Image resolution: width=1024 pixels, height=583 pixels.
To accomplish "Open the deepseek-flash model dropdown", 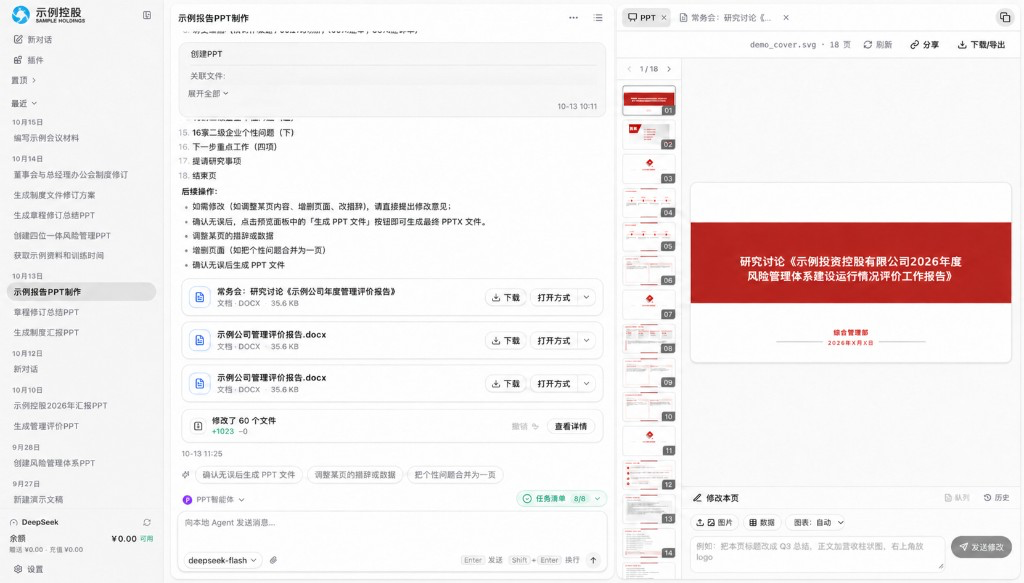I will coord(222,560).
